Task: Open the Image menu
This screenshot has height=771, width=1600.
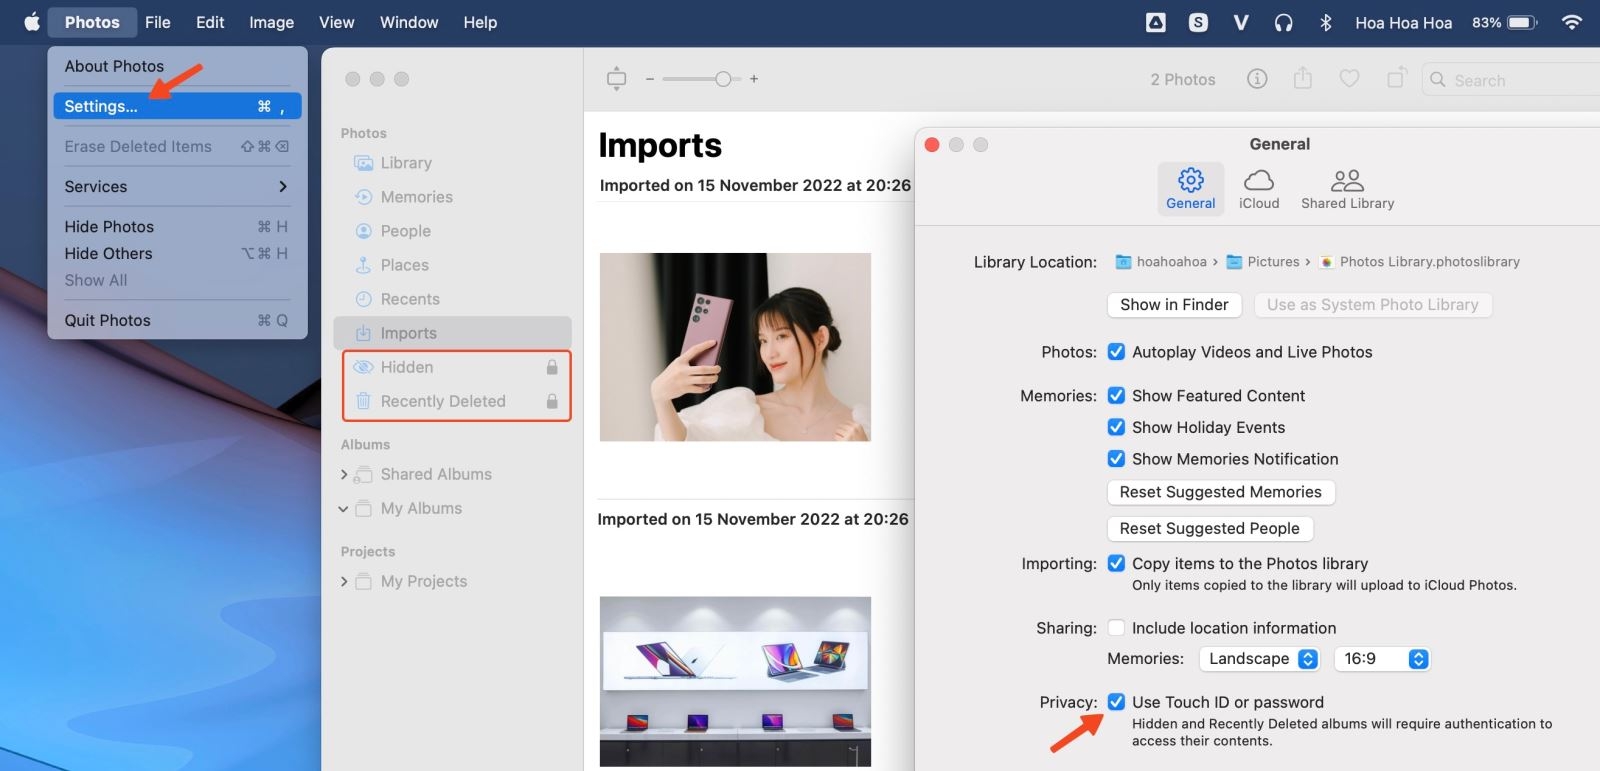Action: click(x=271, y=22)
